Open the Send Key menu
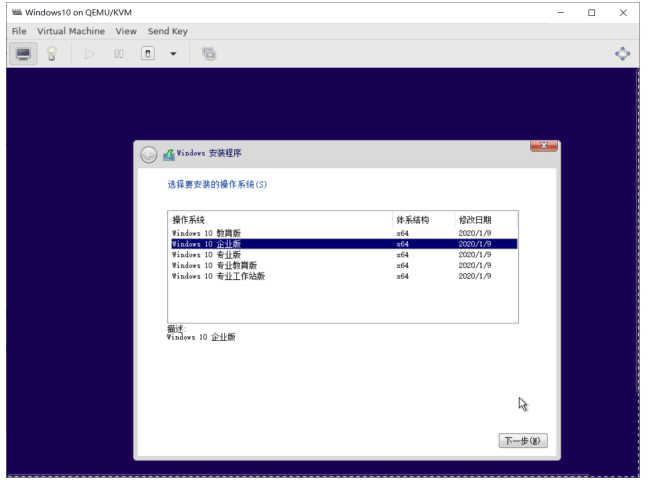Screen dimensions: 648x485 tap(168, 31)
